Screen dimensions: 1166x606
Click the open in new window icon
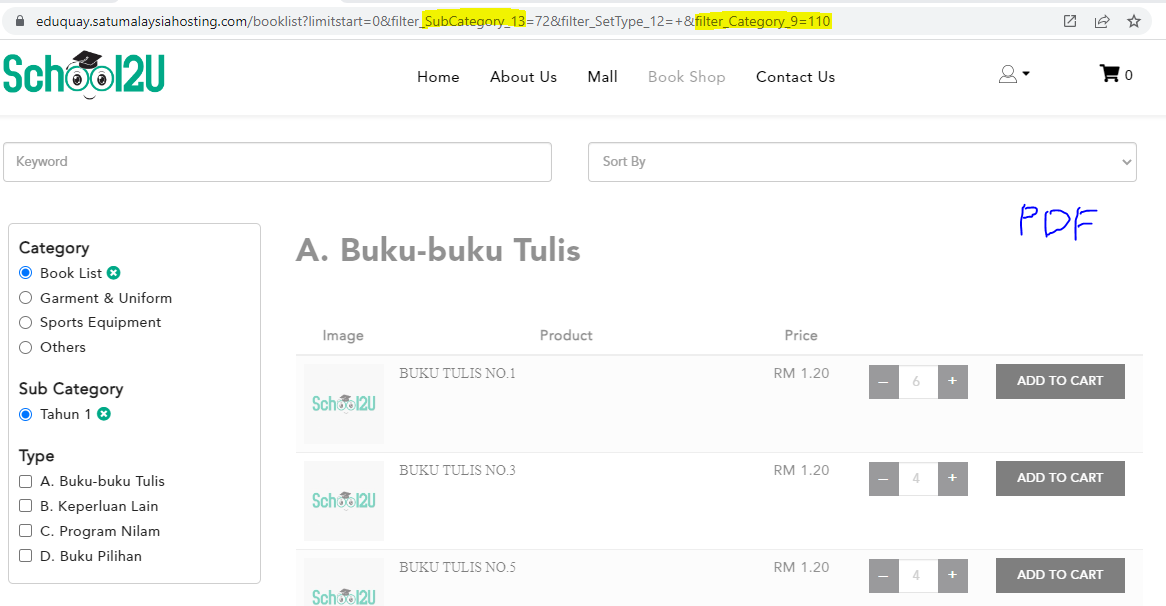point(1070,21)
